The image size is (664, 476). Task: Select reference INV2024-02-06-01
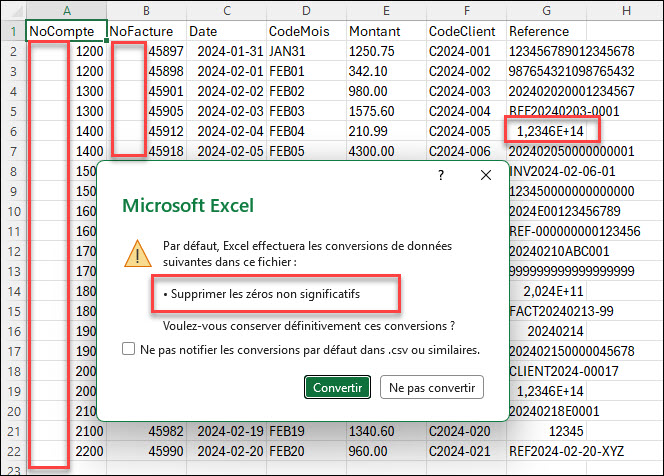[x=562, y=172]
